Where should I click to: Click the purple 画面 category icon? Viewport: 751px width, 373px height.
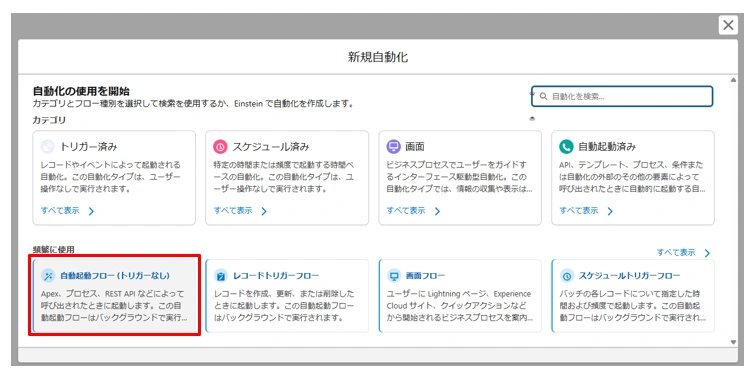click(393, 147)
